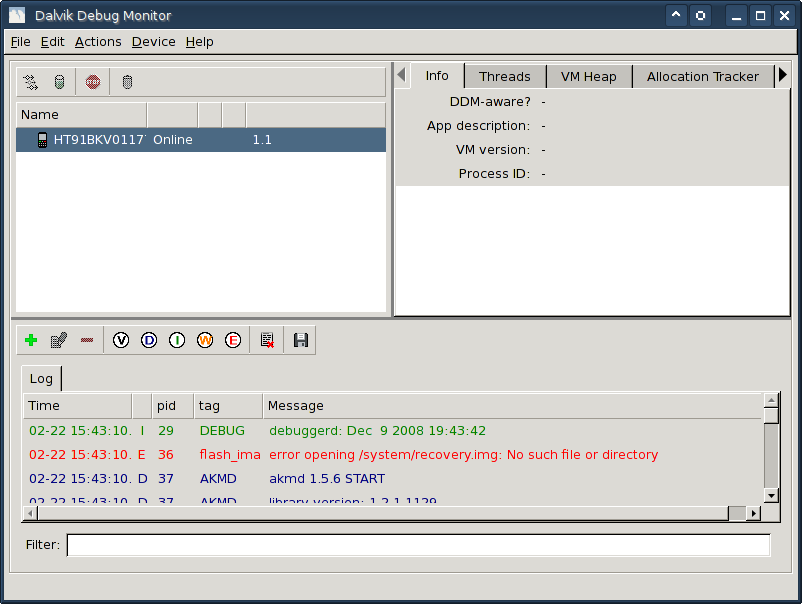Click the log horizontal scrollbar left arrow
This screenshot has width=802, height=604.
(x=31, y=513)
